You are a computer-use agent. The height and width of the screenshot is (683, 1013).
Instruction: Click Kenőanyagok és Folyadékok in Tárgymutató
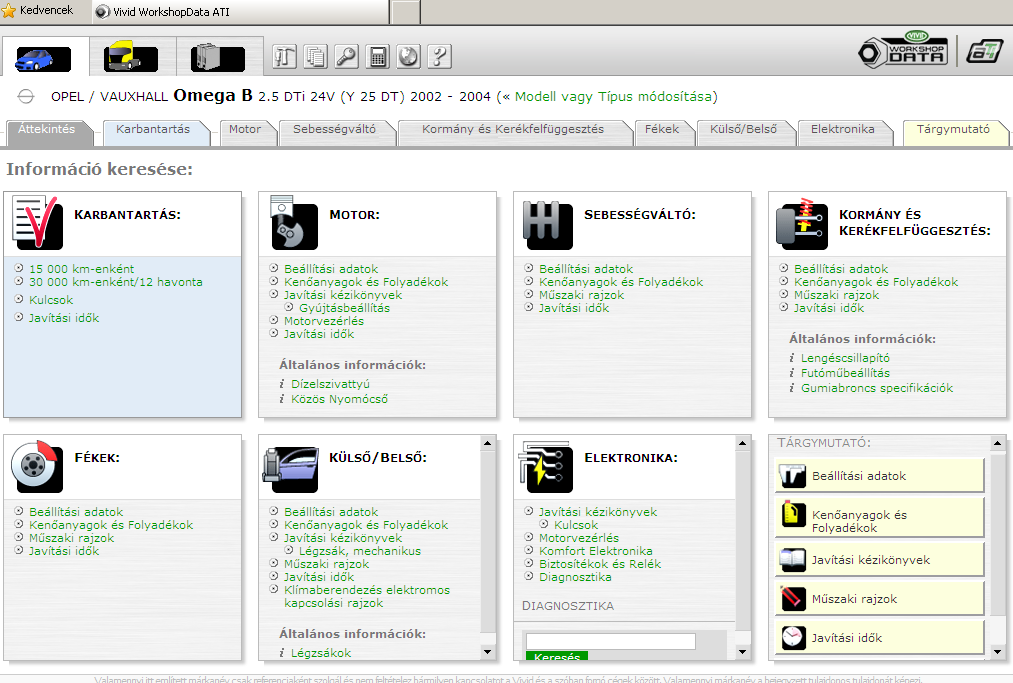tap(879, 521)
